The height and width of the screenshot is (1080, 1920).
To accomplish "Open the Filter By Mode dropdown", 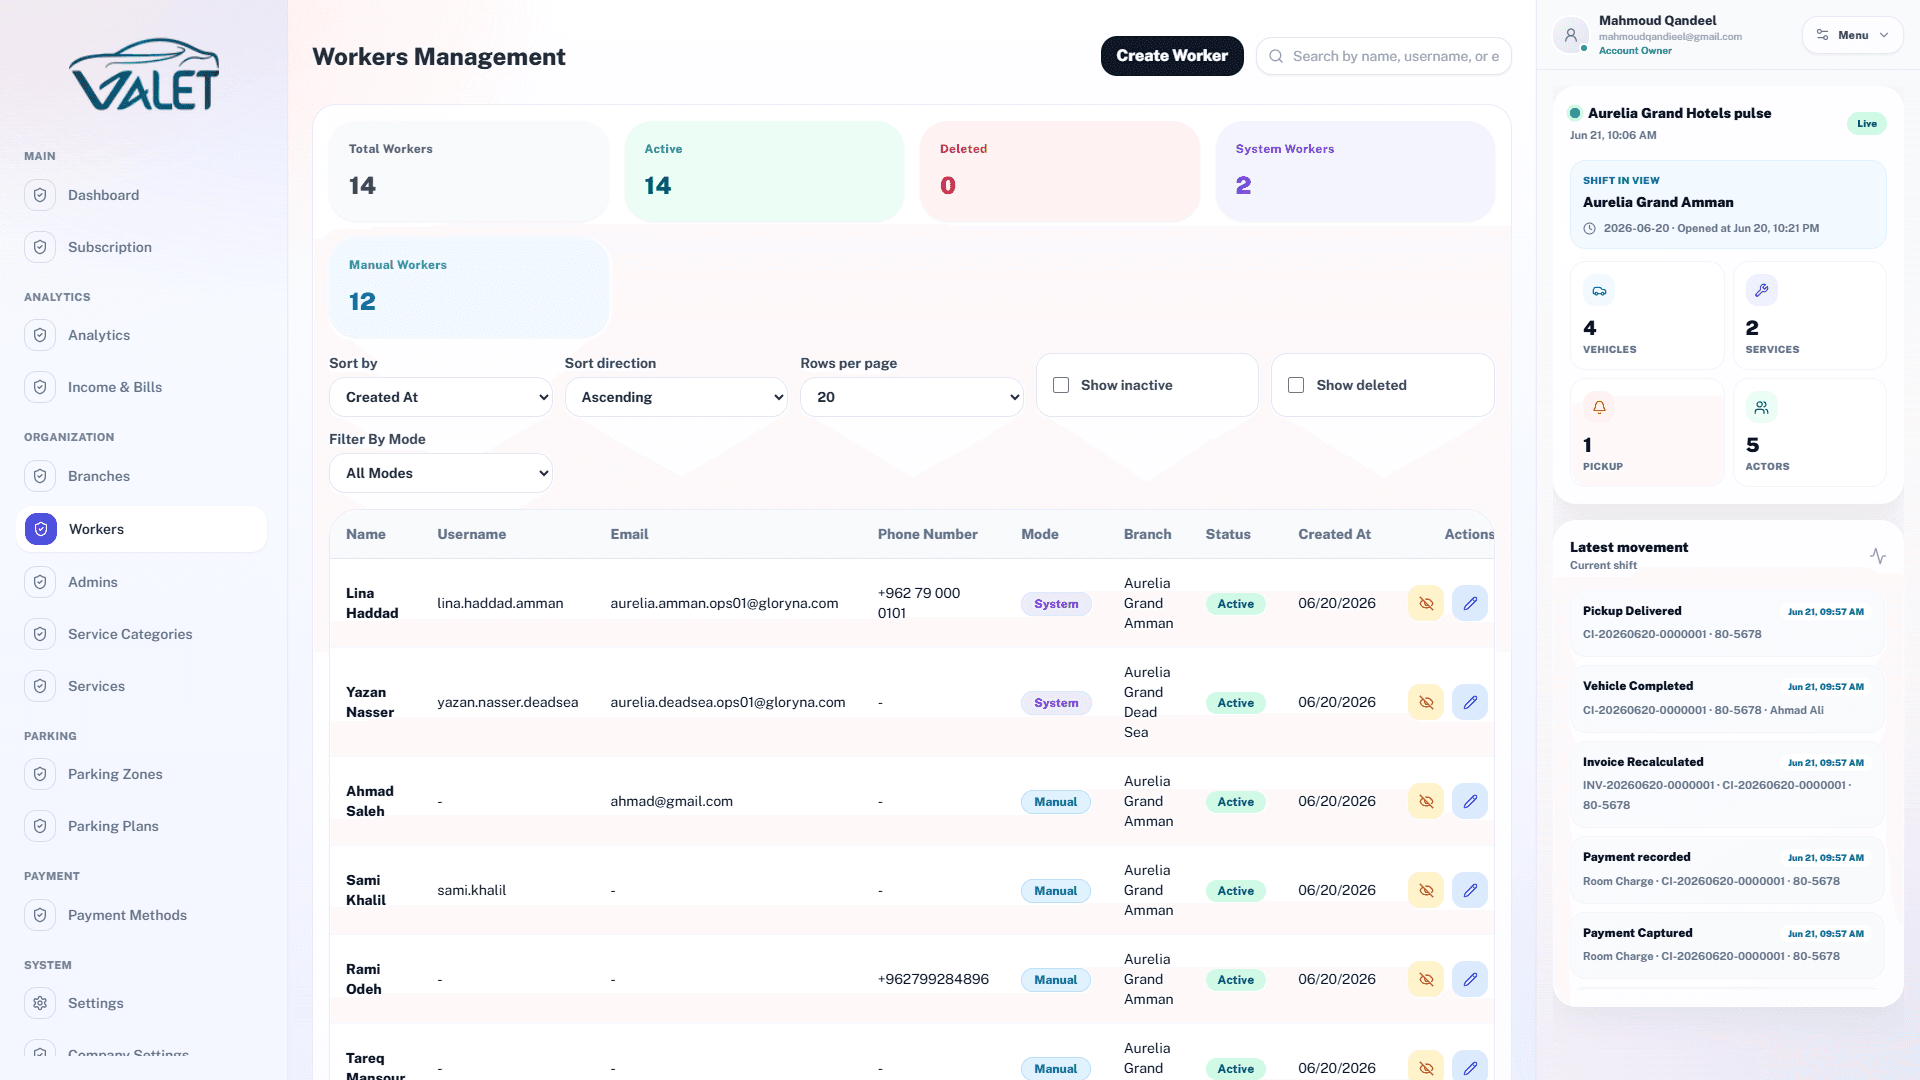I will point(441,473).
